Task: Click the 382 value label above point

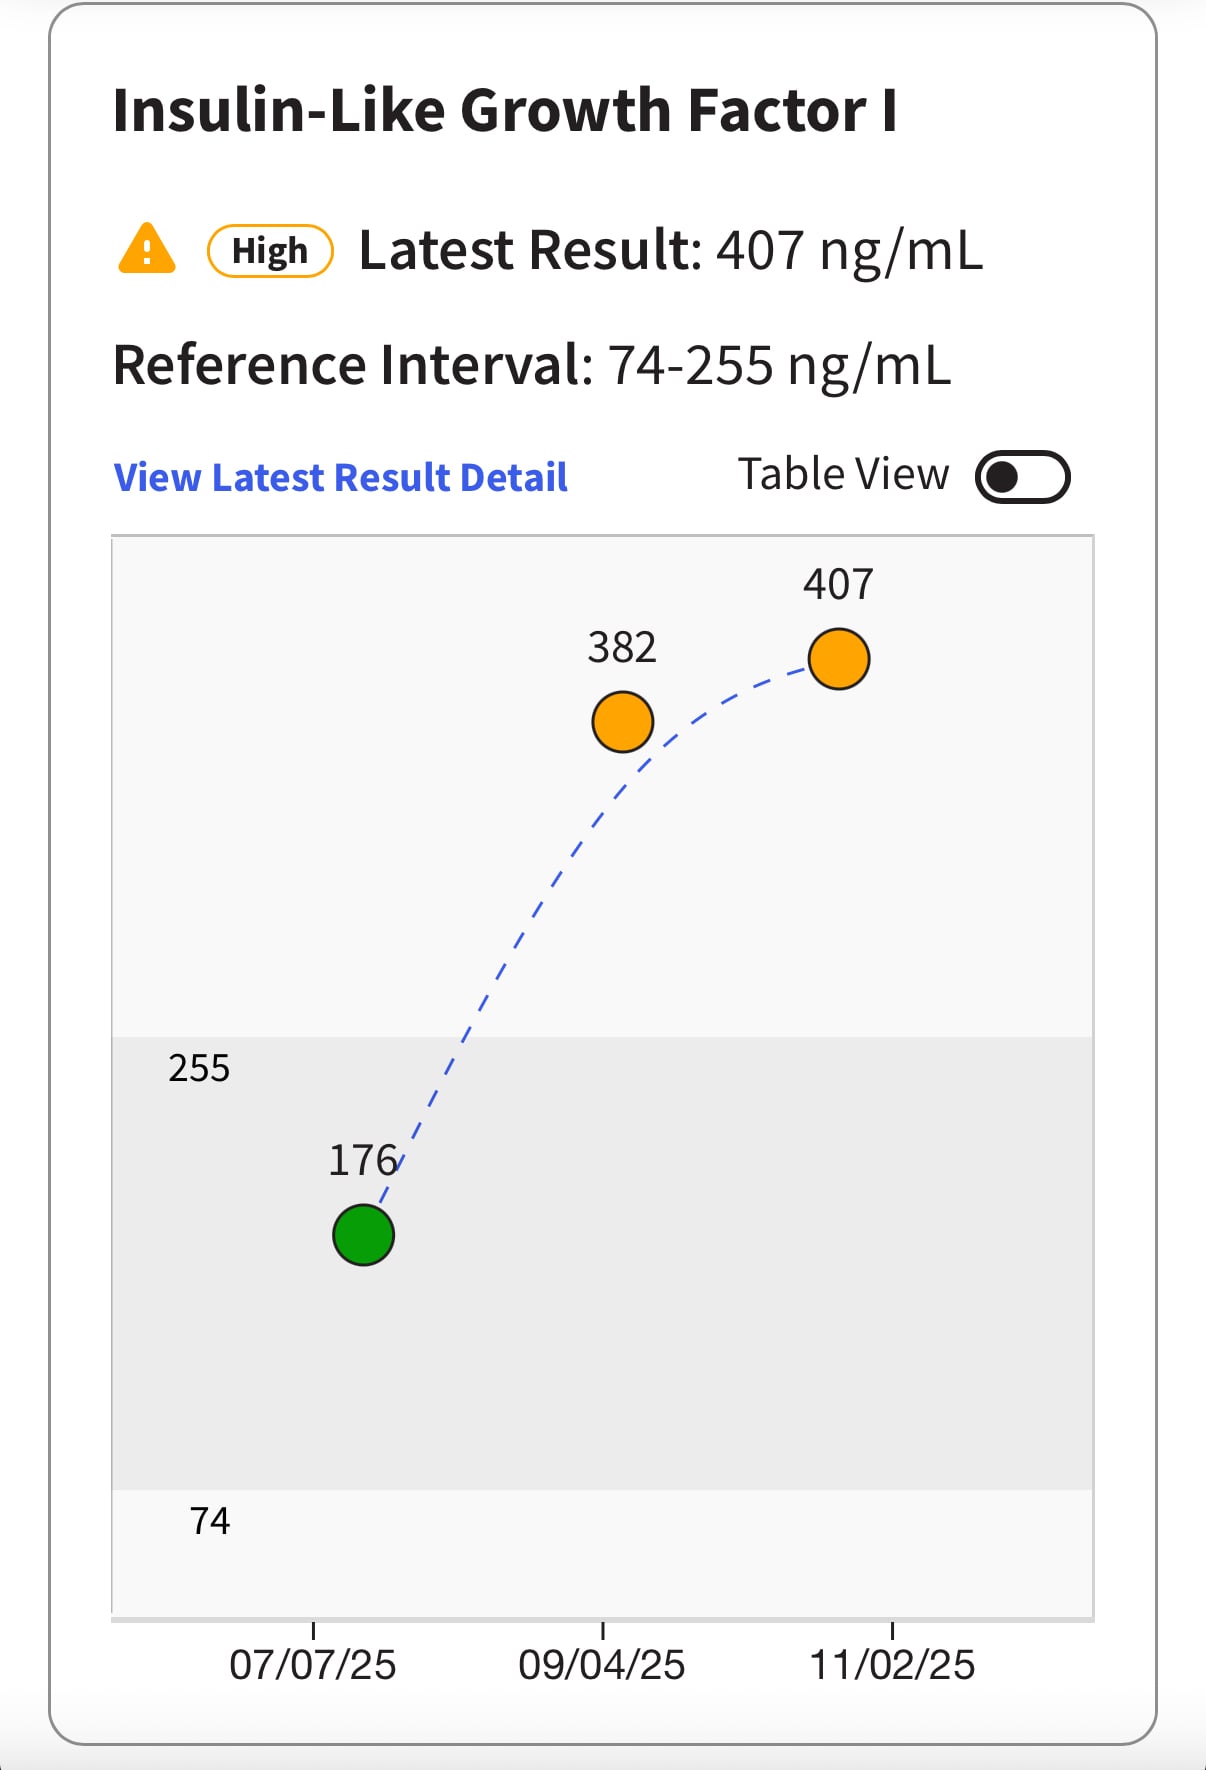Action: point(622,648)
